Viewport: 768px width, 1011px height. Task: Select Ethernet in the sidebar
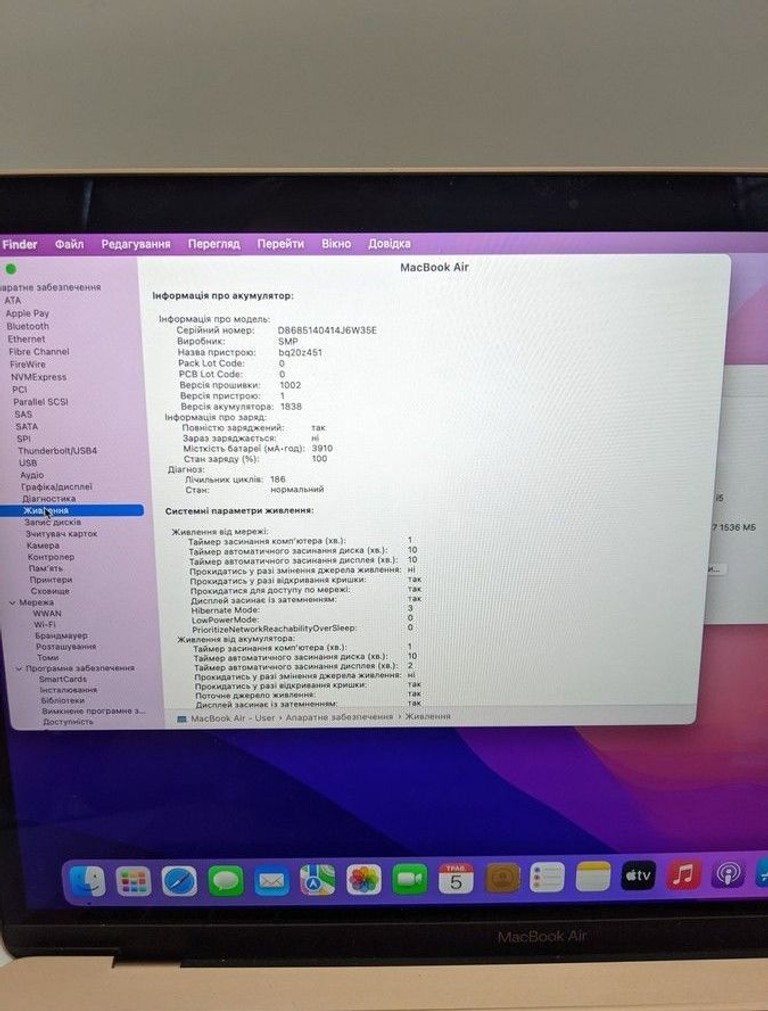[26, 339]
